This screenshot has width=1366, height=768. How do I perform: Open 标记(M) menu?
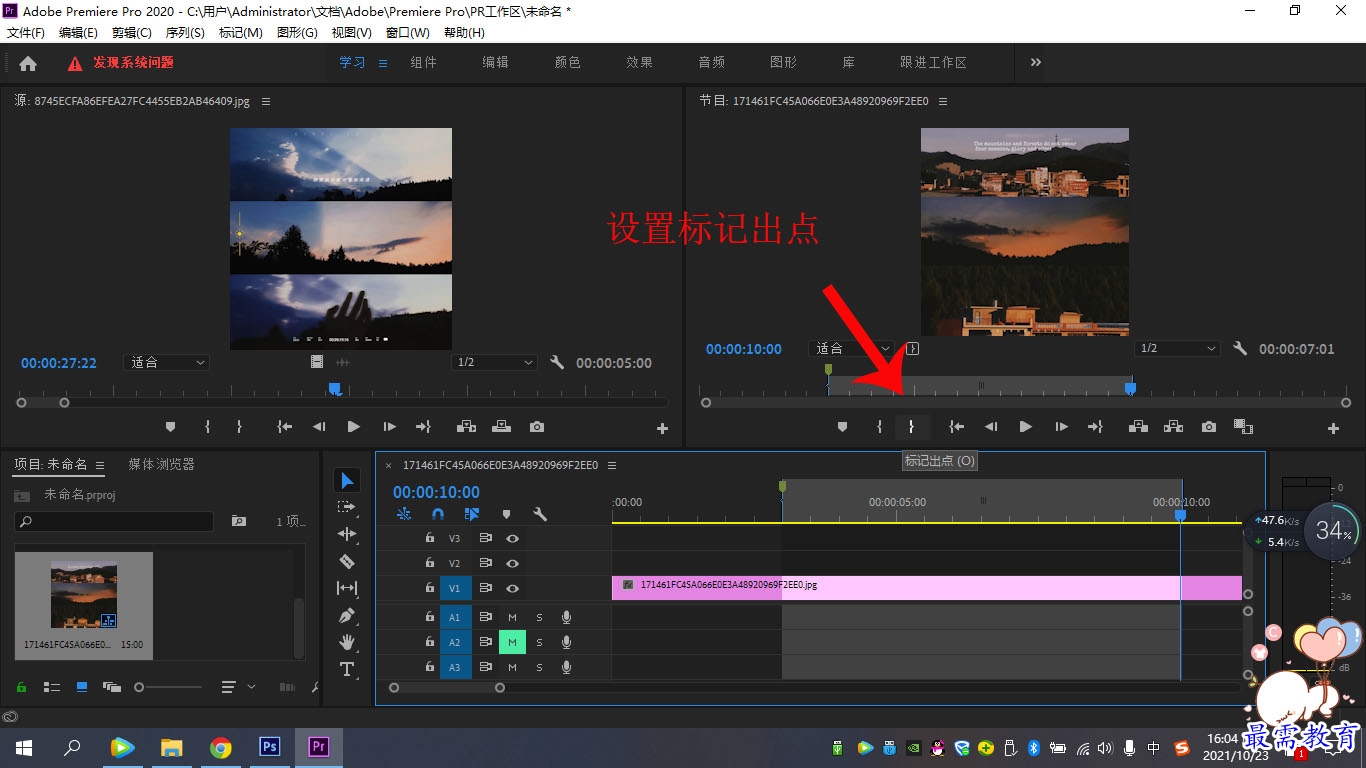(x=240, y=33)
